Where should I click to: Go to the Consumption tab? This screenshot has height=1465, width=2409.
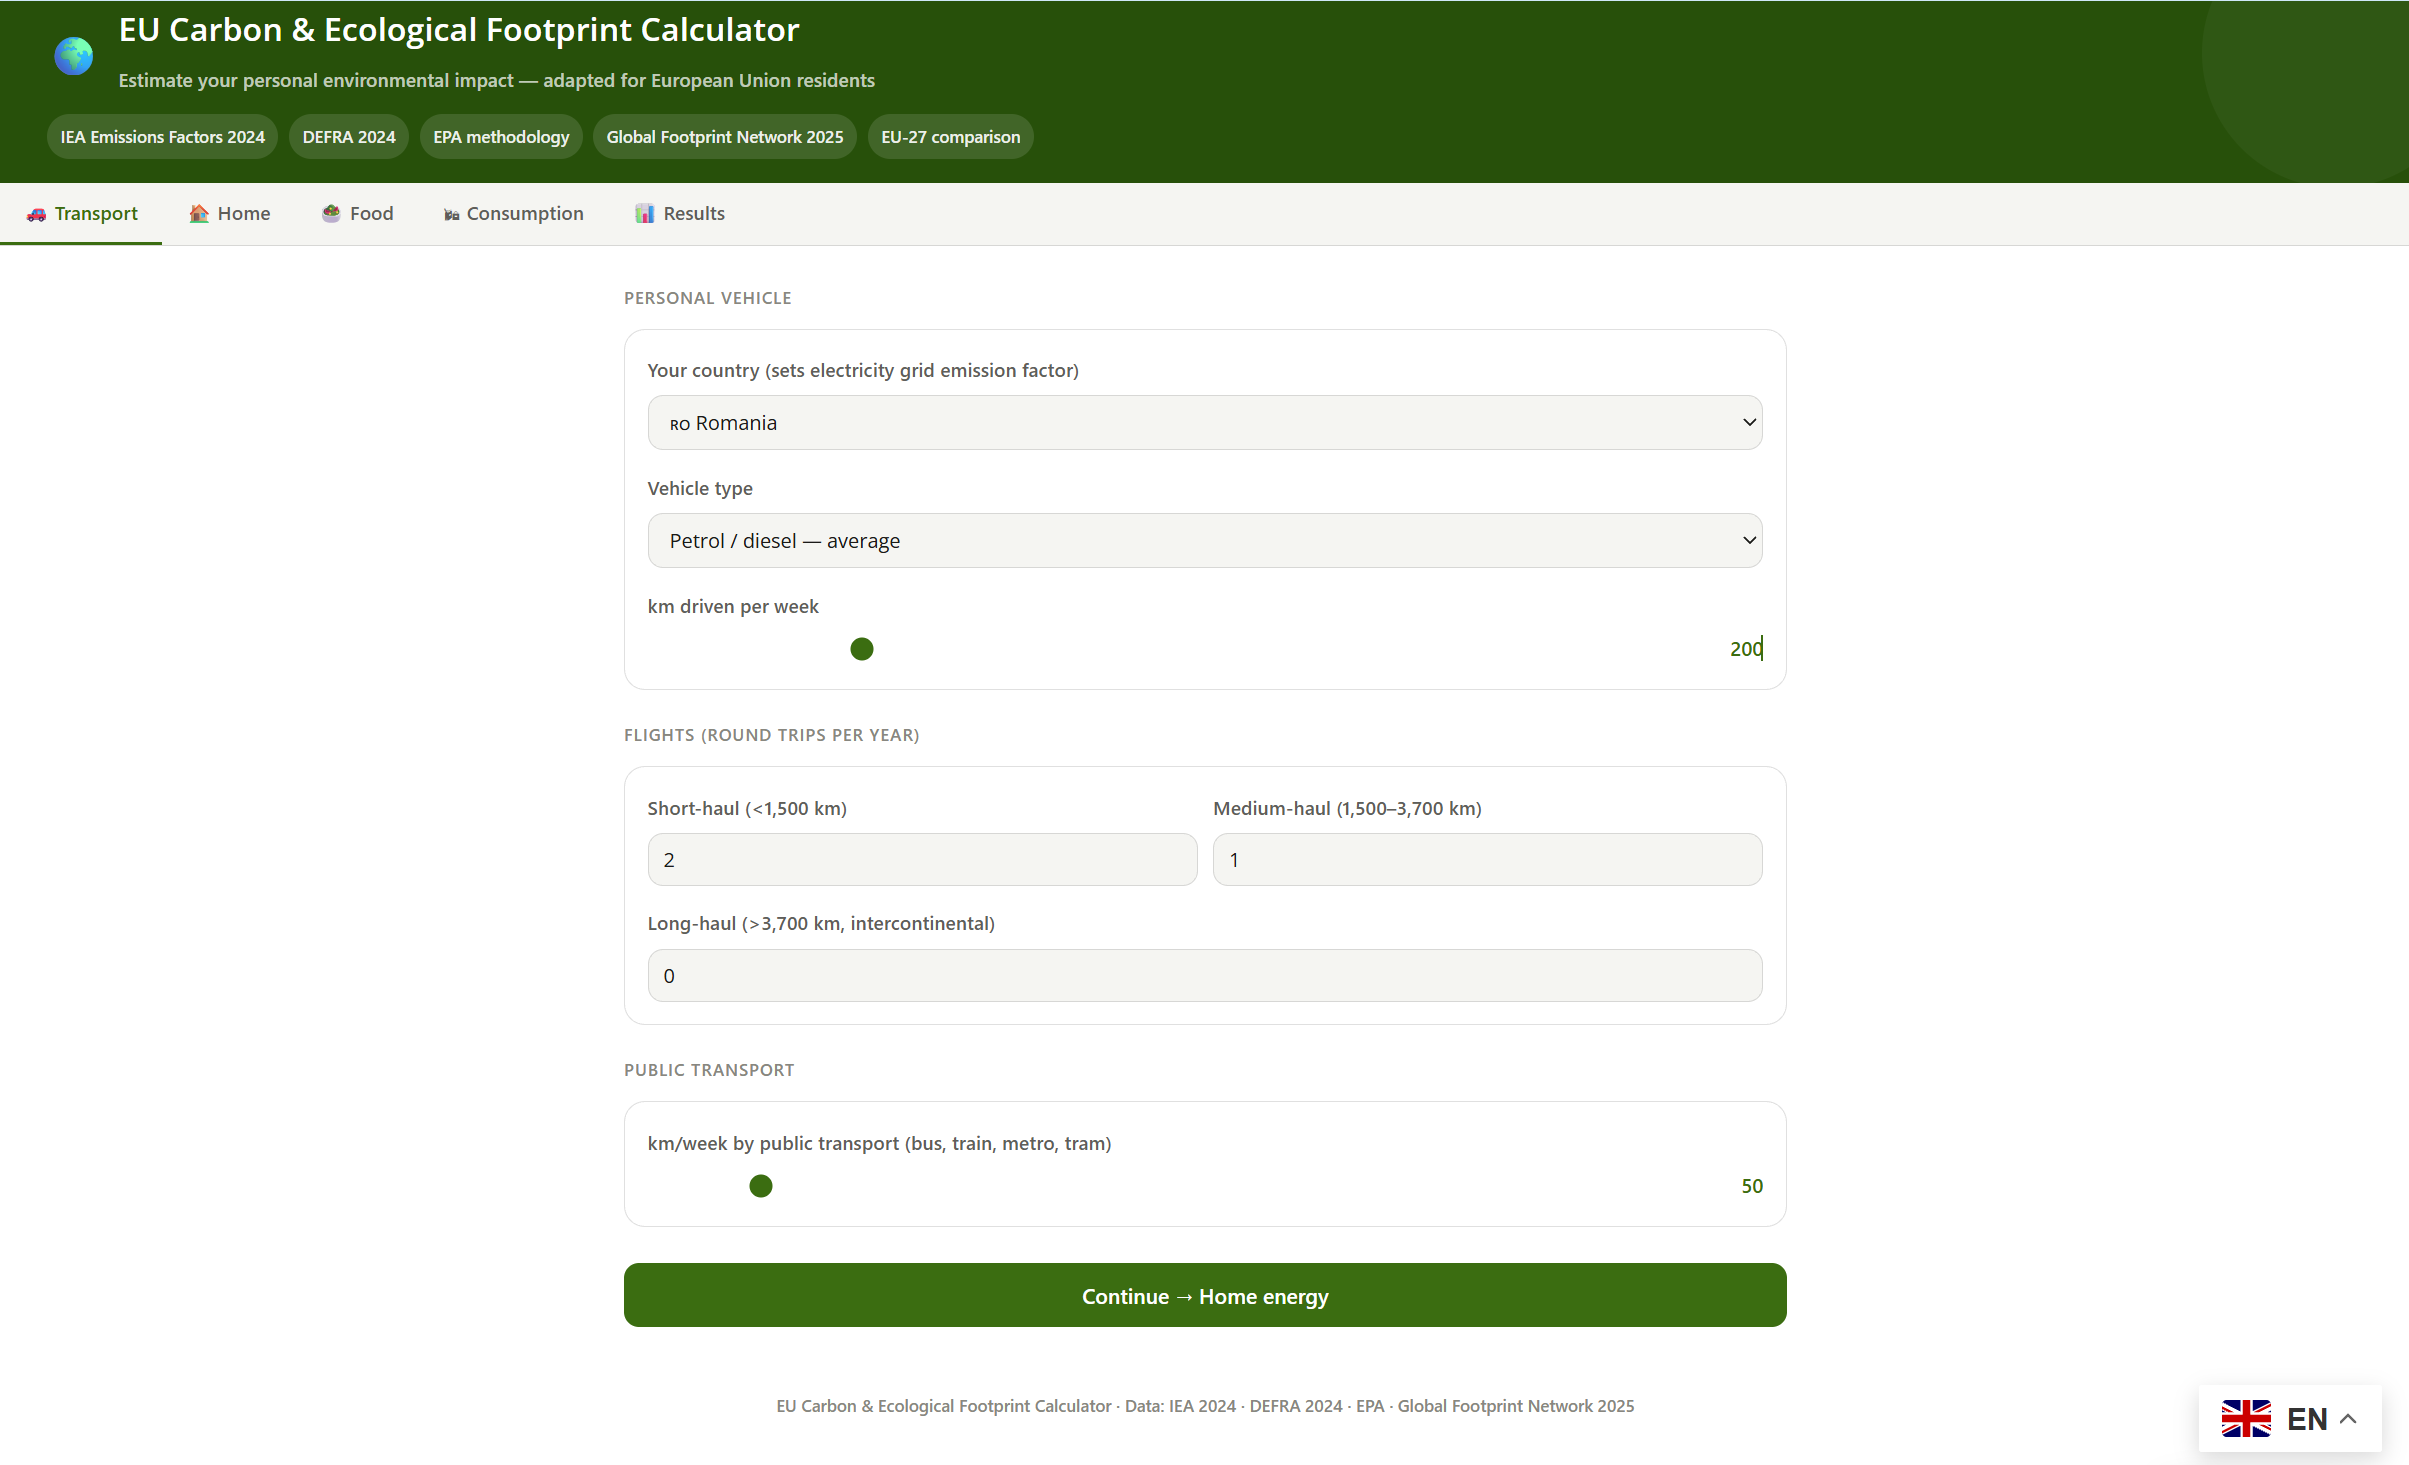point(514,213)
